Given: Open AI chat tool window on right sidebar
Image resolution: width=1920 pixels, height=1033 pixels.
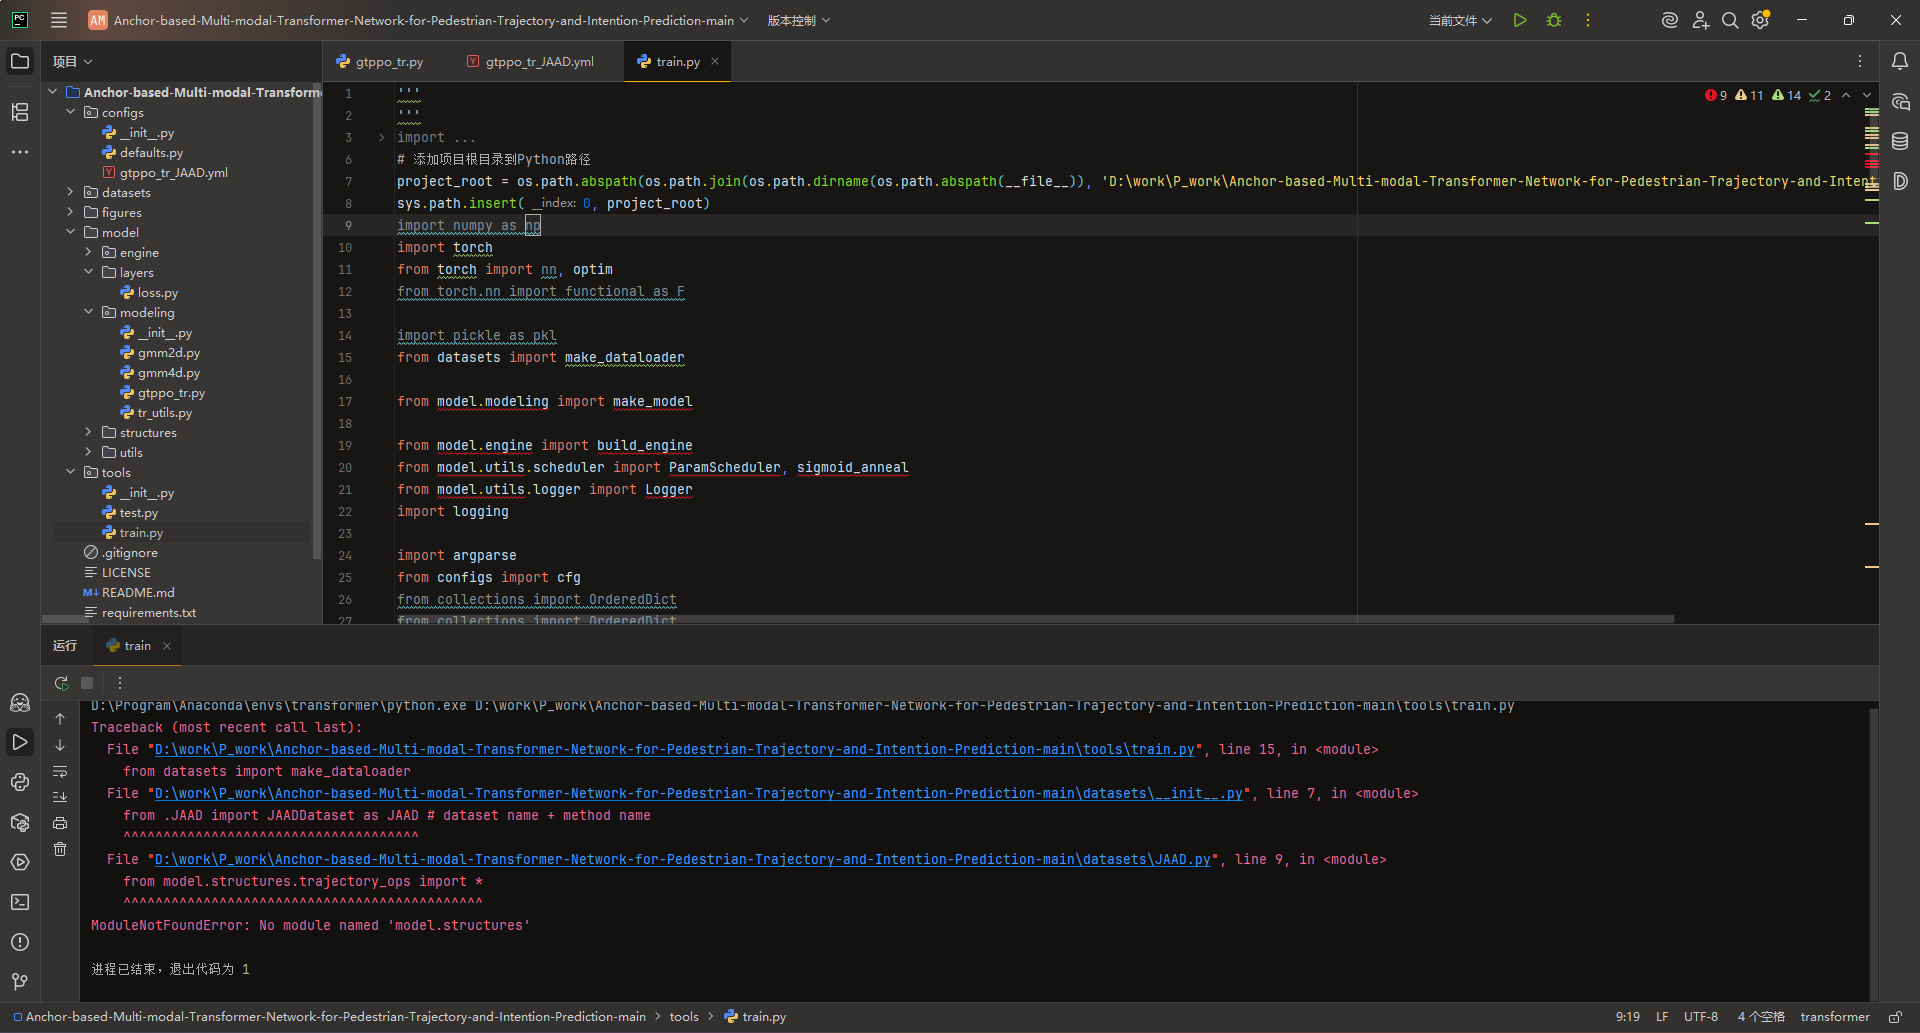Looking at the screenshot, I should 1900,101.
